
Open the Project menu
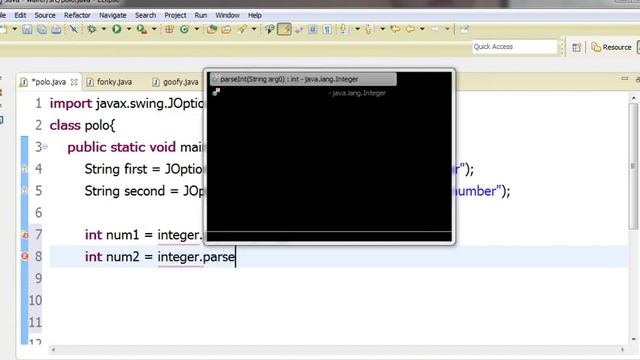[175, 15]
